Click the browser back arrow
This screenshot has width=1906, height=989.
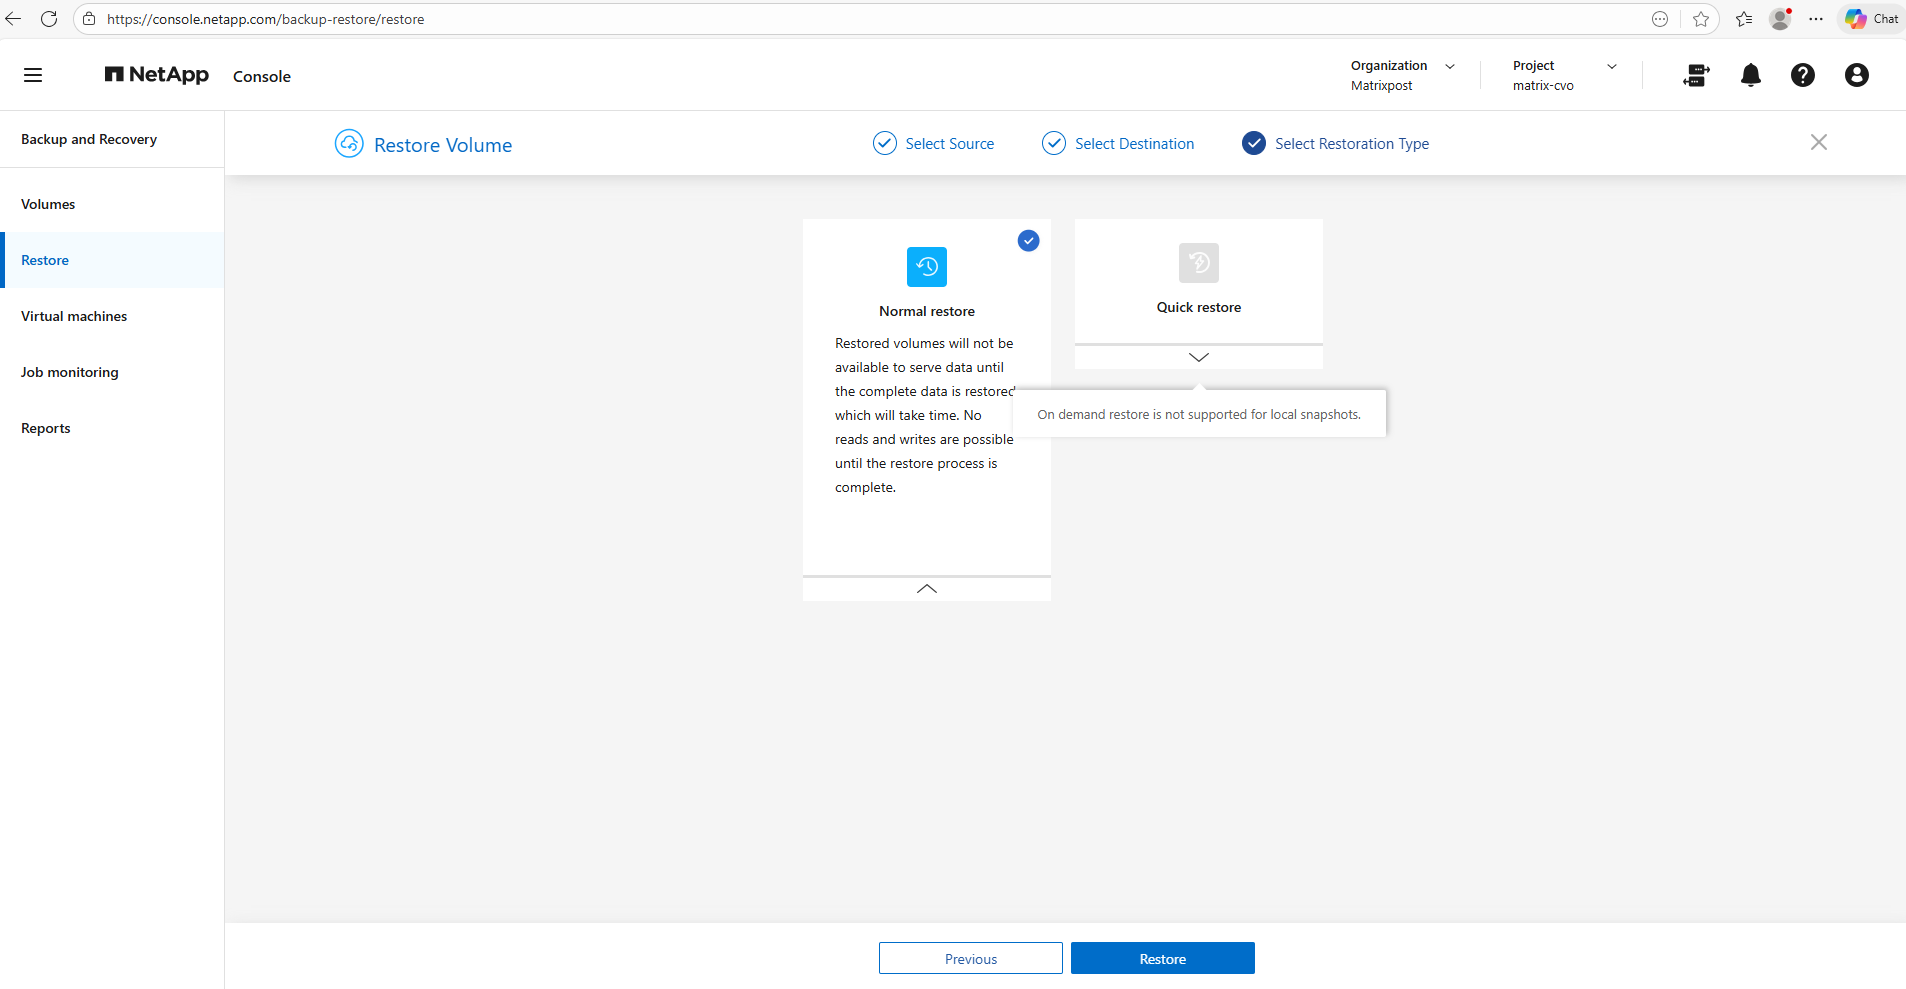pos(13,19)
